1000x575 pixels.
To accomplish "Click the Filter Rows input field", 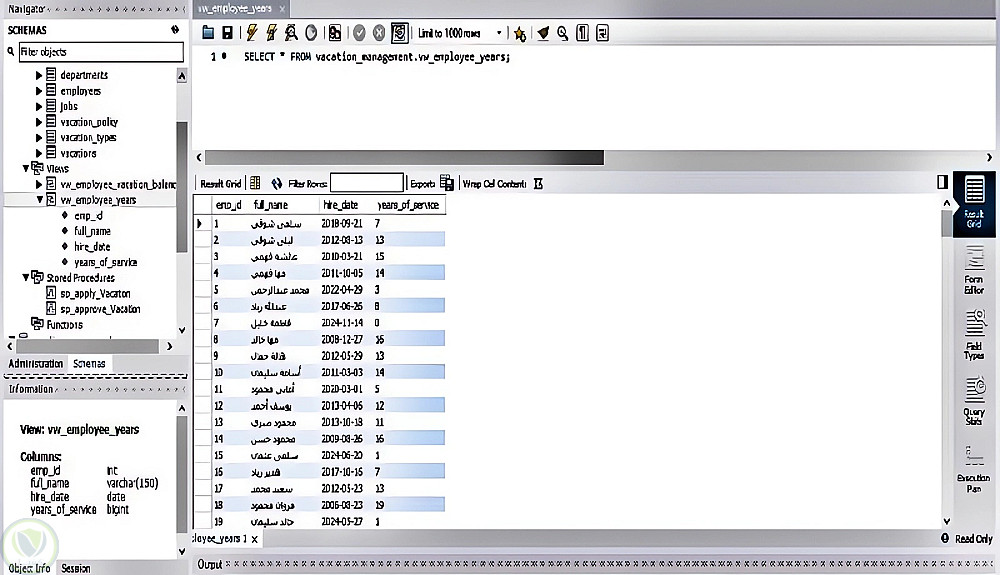I will pos(367,184).
